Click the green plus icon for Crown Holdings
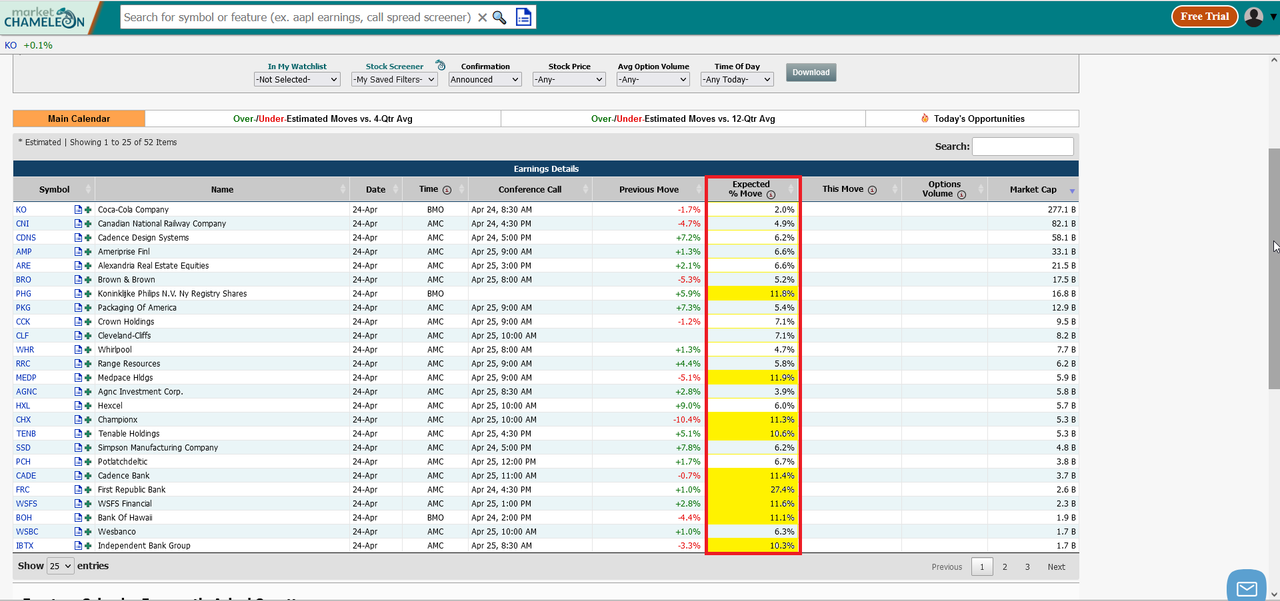The image size is (1280, 601). tap(88, 322)
